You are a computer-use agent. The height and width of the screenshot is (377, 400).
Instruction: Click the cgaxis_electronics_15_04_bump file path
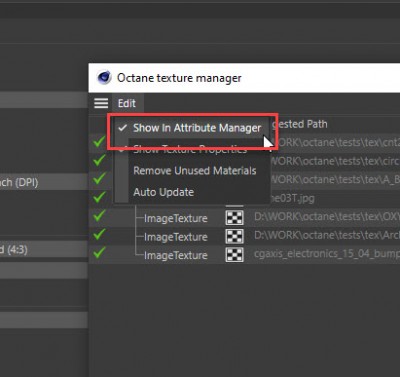click(x=327, y=254)
